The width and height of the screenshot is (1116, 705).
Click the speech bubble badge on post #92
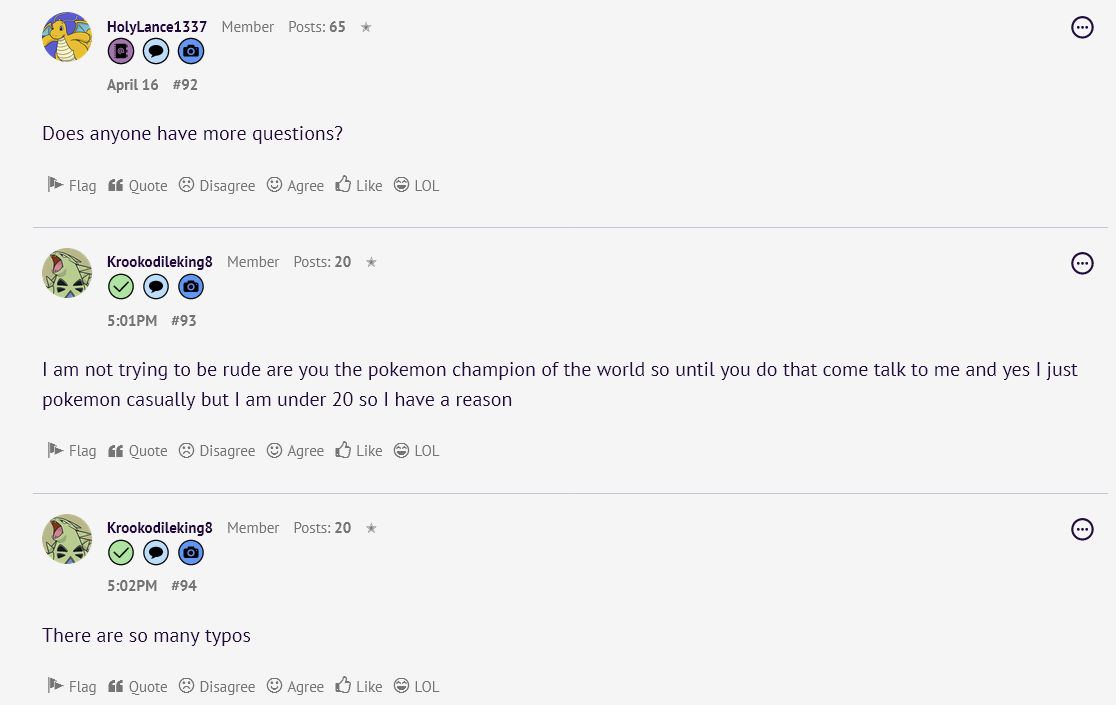[156, 52]
